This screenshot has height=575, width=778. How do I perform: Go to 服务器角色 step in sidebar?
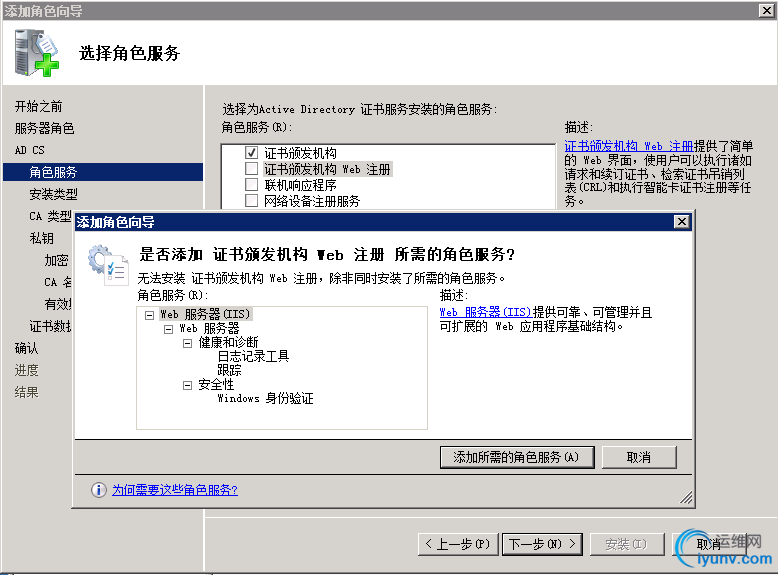[45, 128]
